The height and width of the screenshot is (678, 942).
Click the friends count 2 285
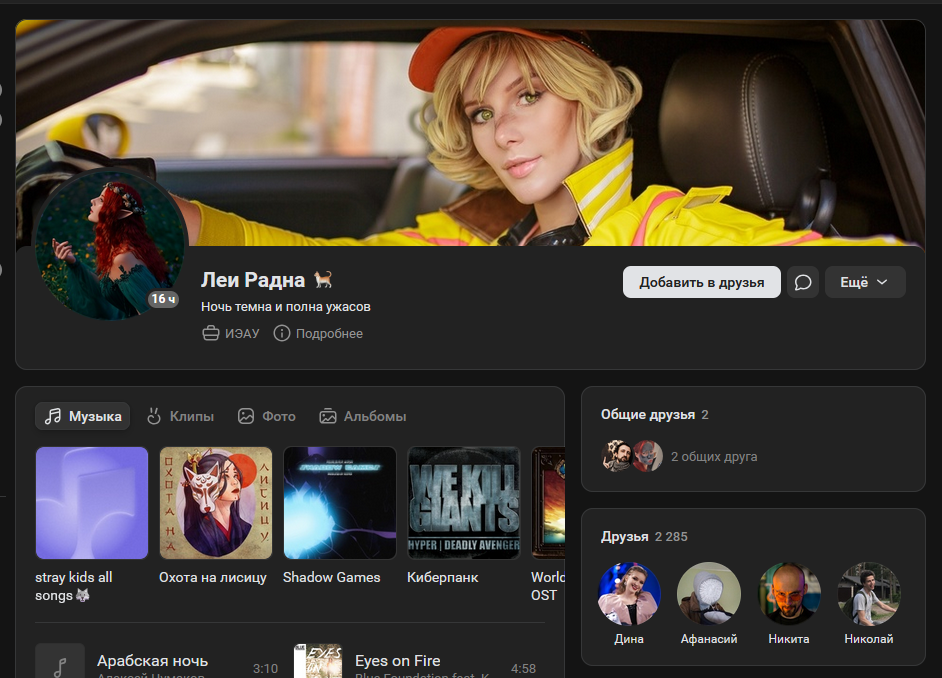click(x=671, y=536)
